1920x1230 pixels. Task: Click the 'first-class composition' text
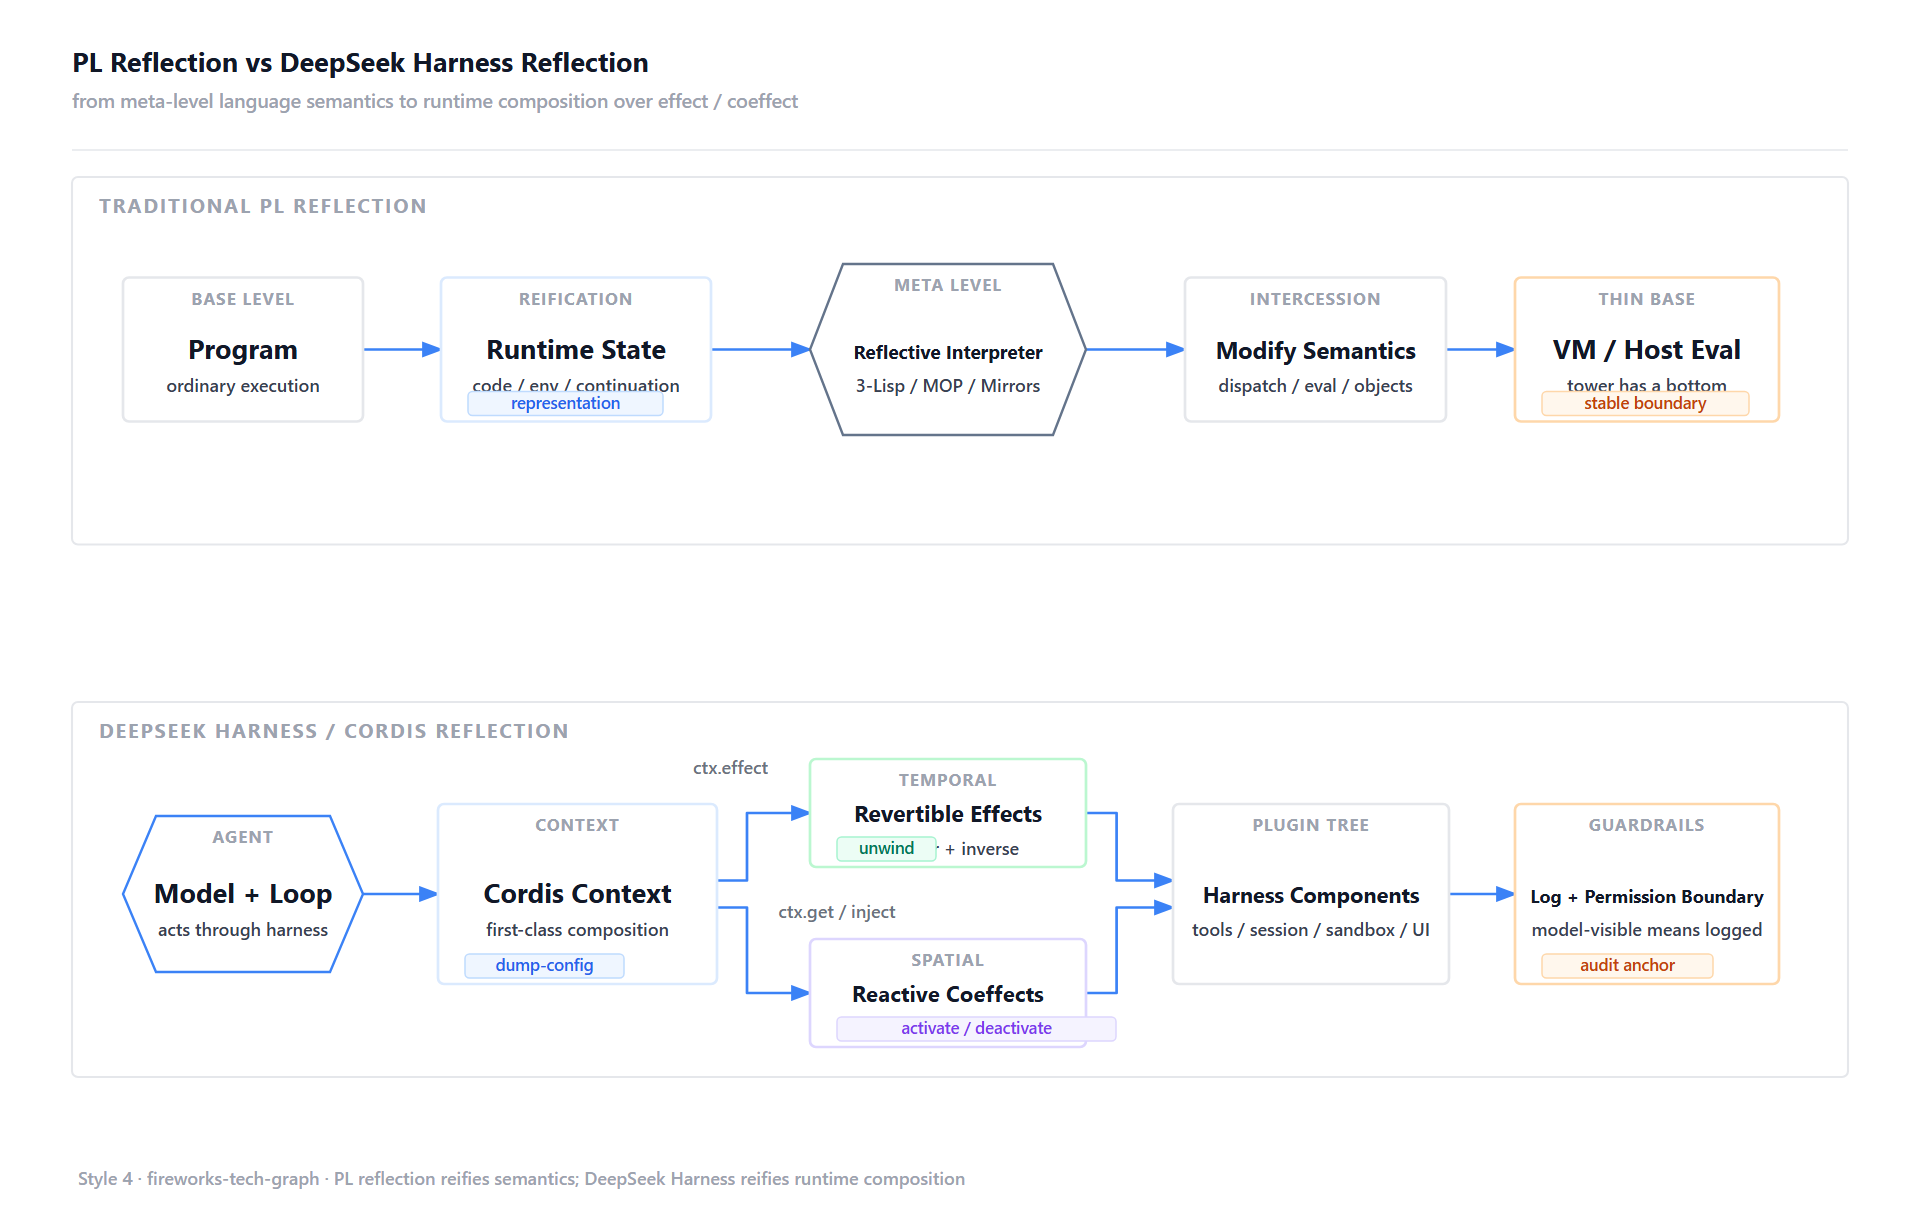click(x=577, y=930)
